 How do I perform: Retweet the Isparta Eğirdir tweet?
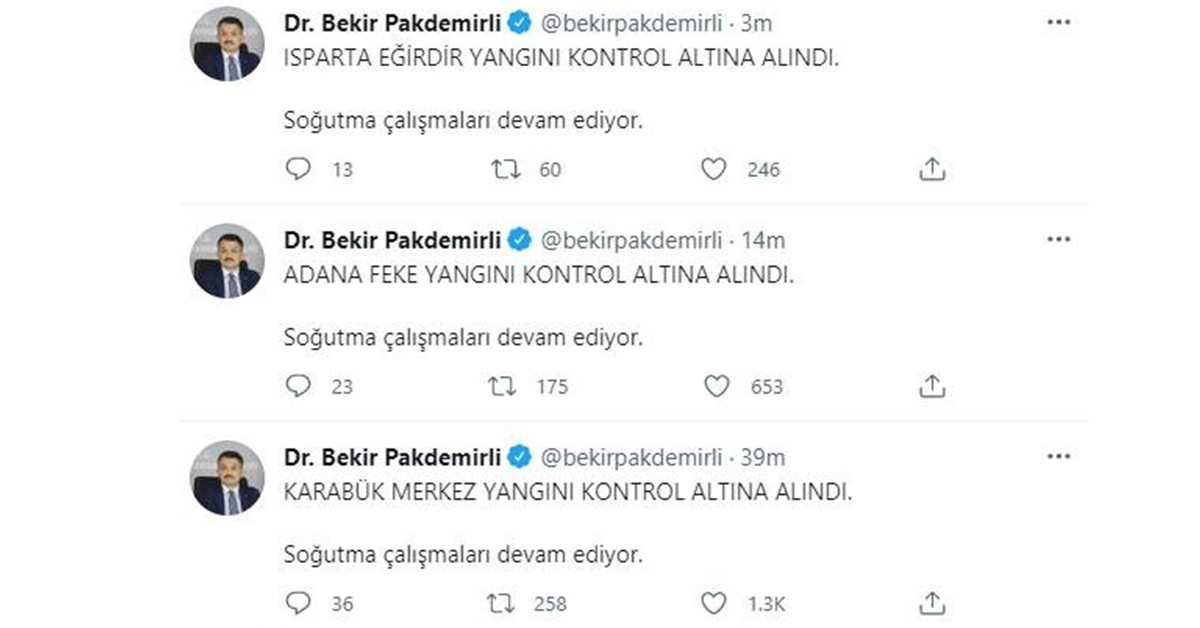click(507, 170)
